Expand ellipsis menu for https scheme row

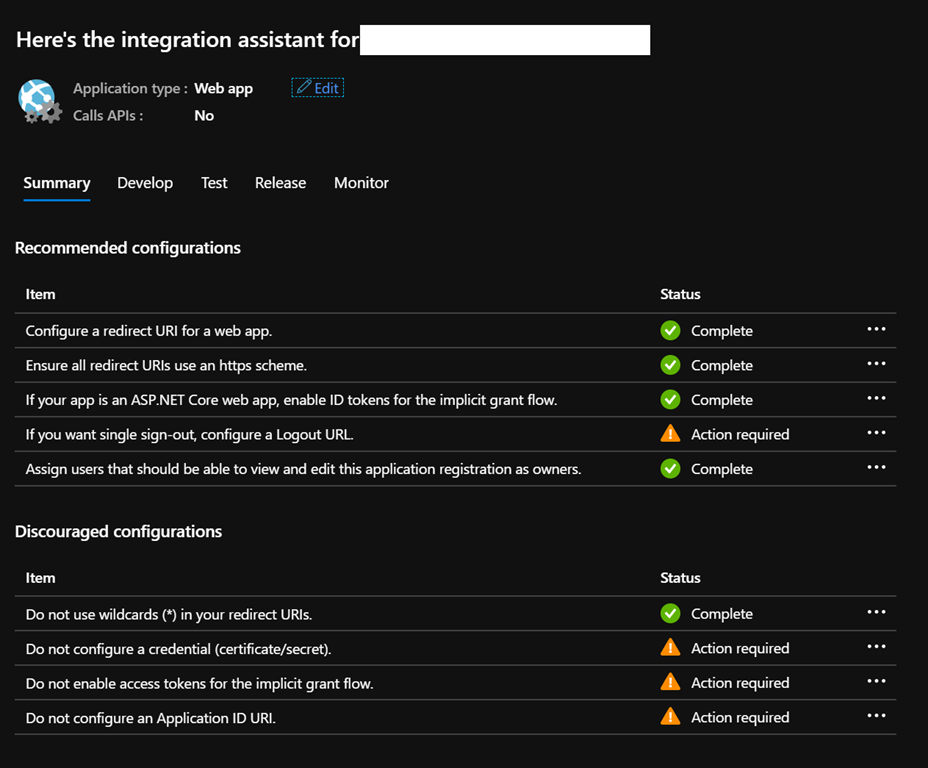point(876,365)
